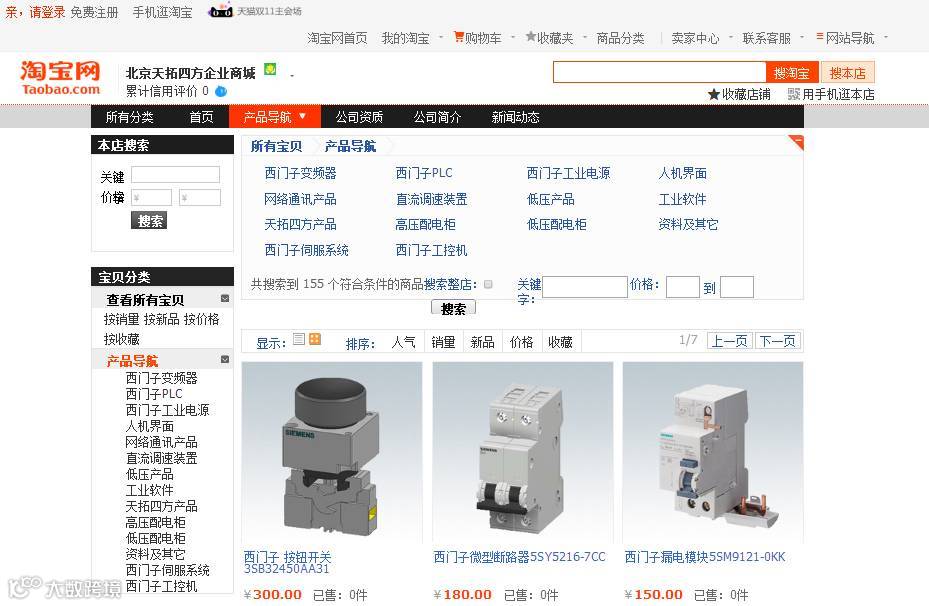Image resolution: width=929 pixels, height=606 pixels.
Task: Focus the filter keyword field 关键字
Action: [x=585, y=287]
